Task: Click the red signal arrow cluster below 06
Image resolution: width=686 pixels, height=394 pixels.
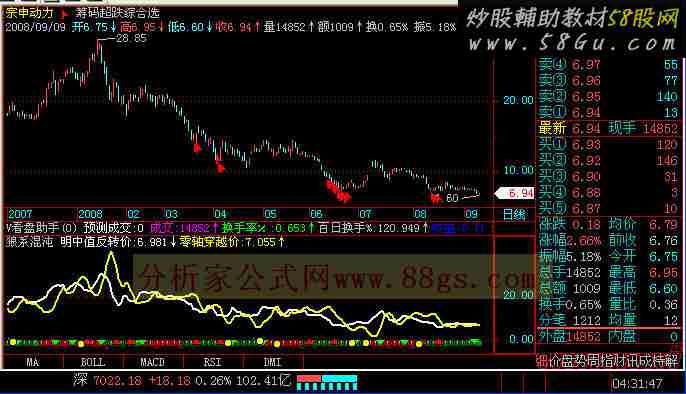Action: (x=338, y=192)
